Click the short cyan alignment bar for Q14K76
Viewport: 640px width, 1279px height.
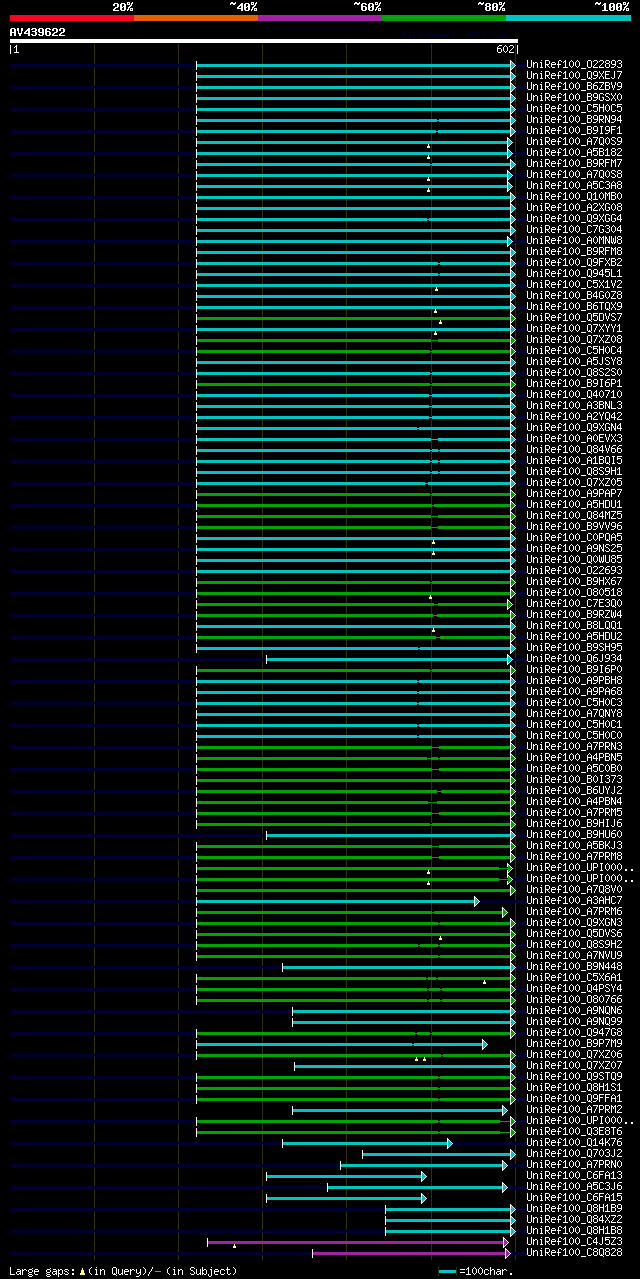coord(367,1143)
